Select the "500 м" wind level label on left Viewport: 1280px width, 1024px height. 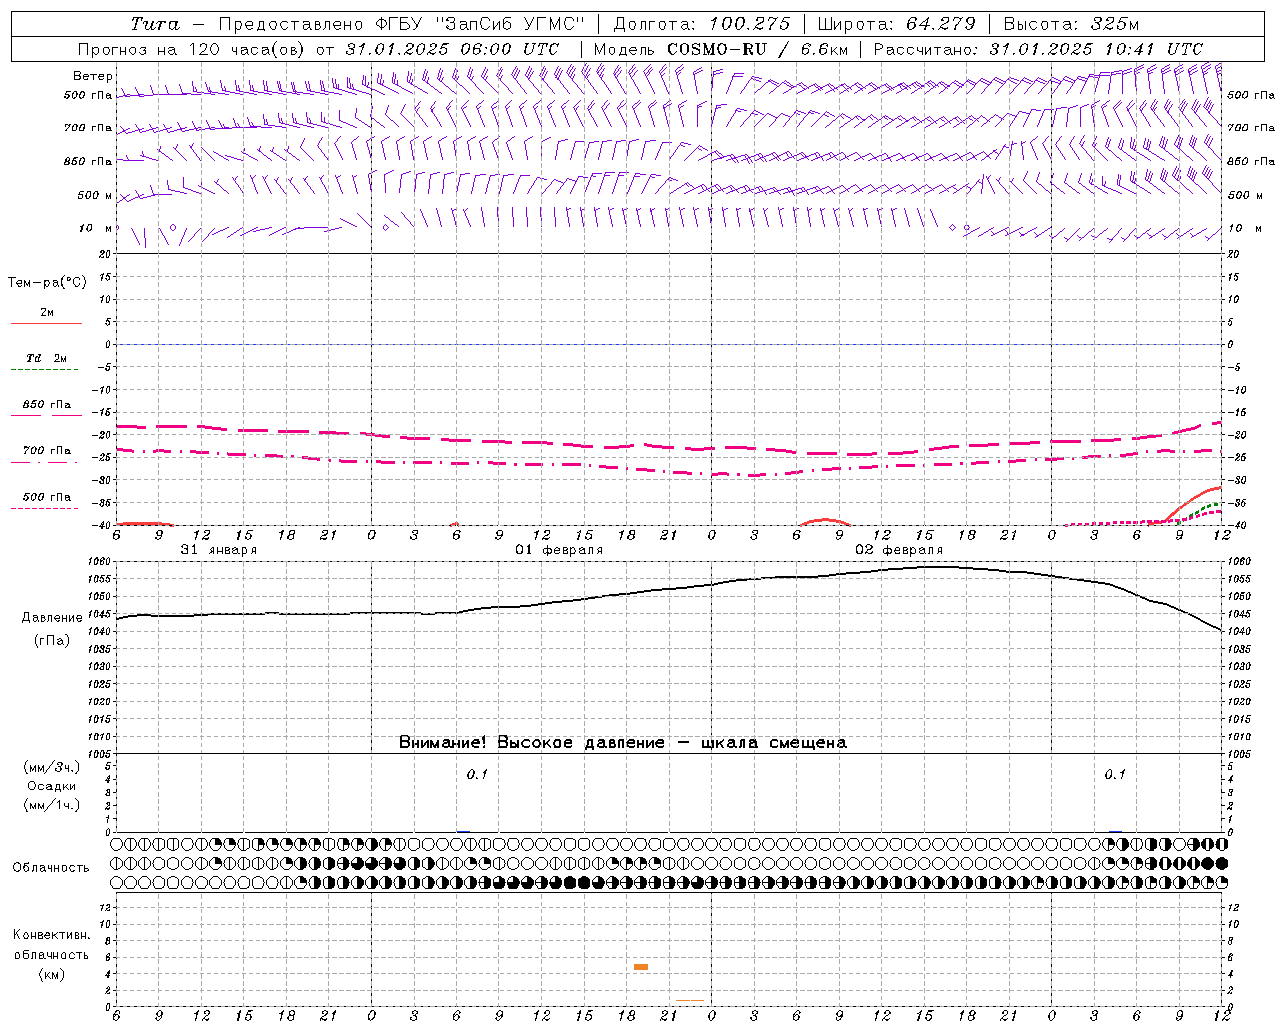(95, 195)
